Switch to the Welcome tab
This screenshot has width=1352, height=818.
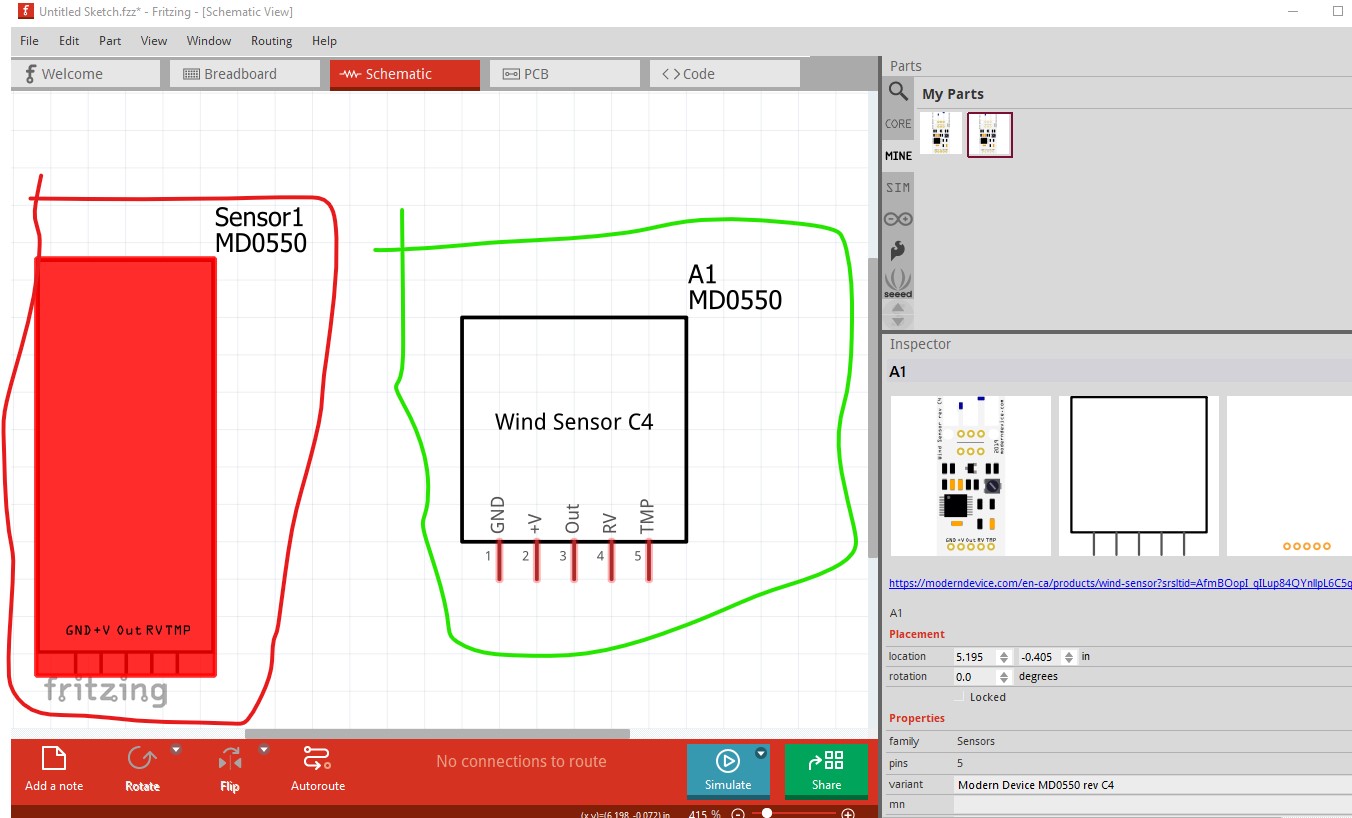pos(86,74)
